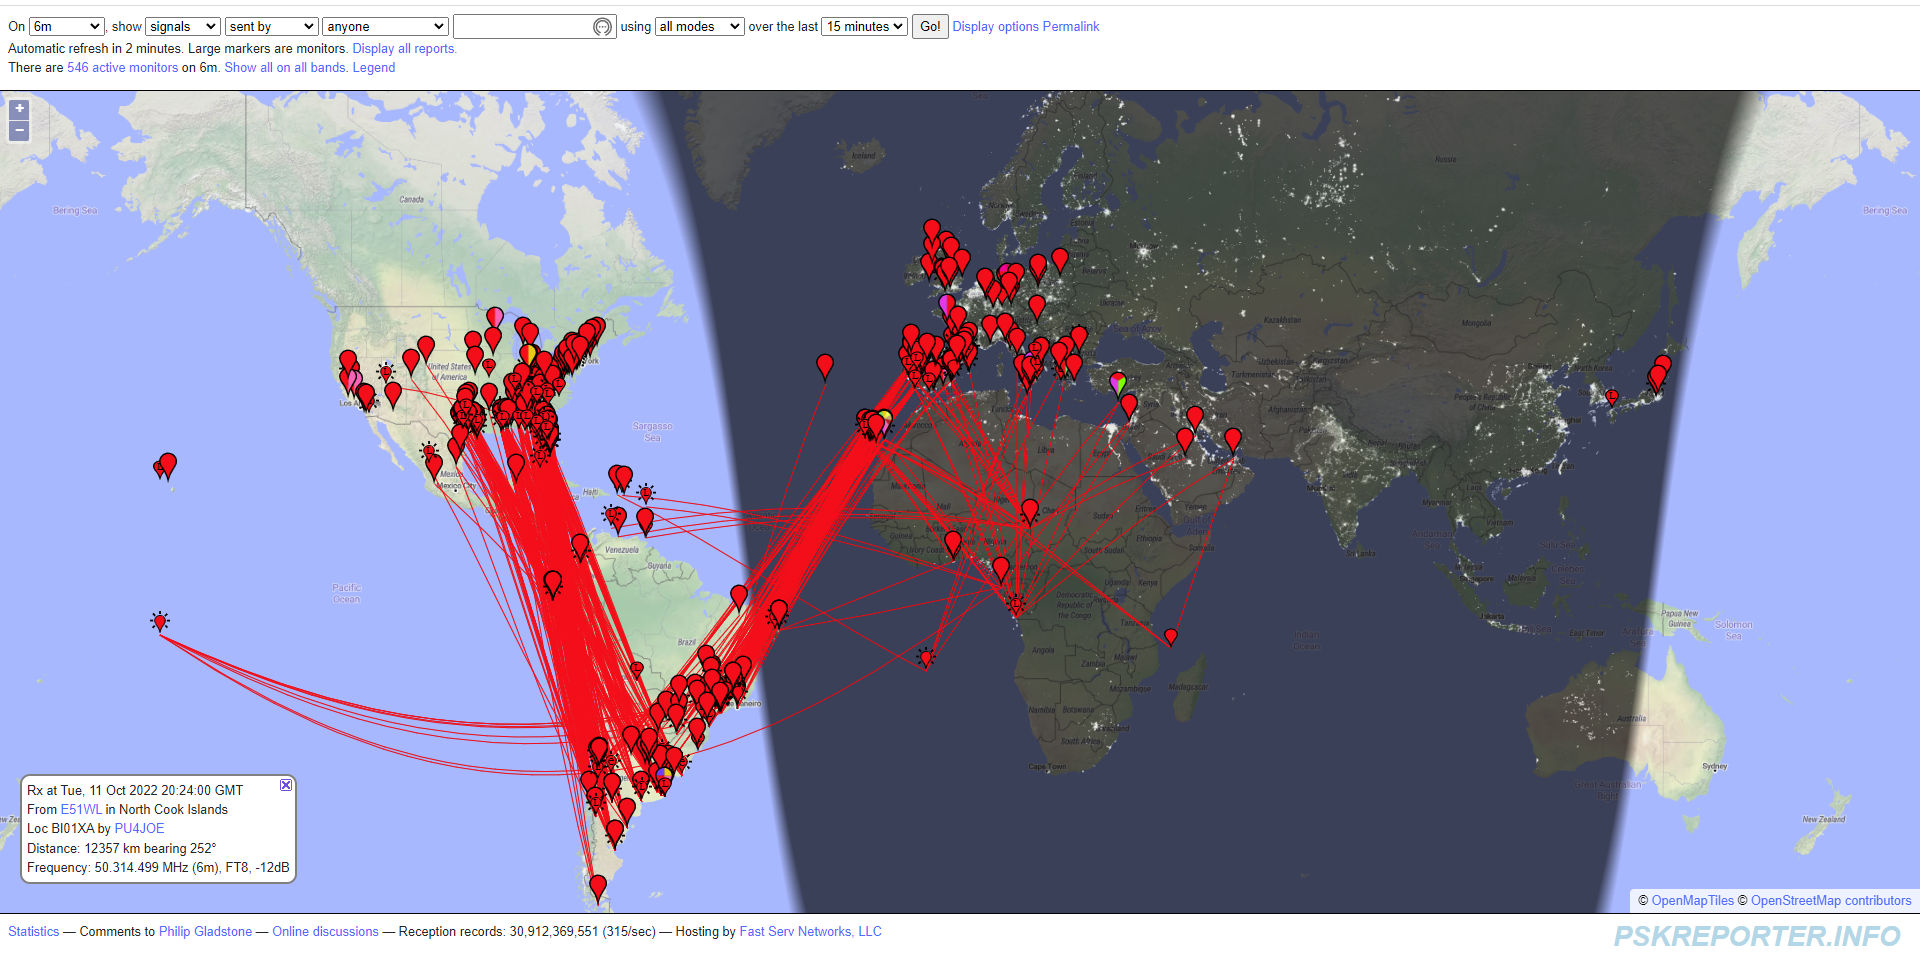1920x953 pixels.
Task: Open E51WL callsign link in popup
Action: [x=81, y=809]
